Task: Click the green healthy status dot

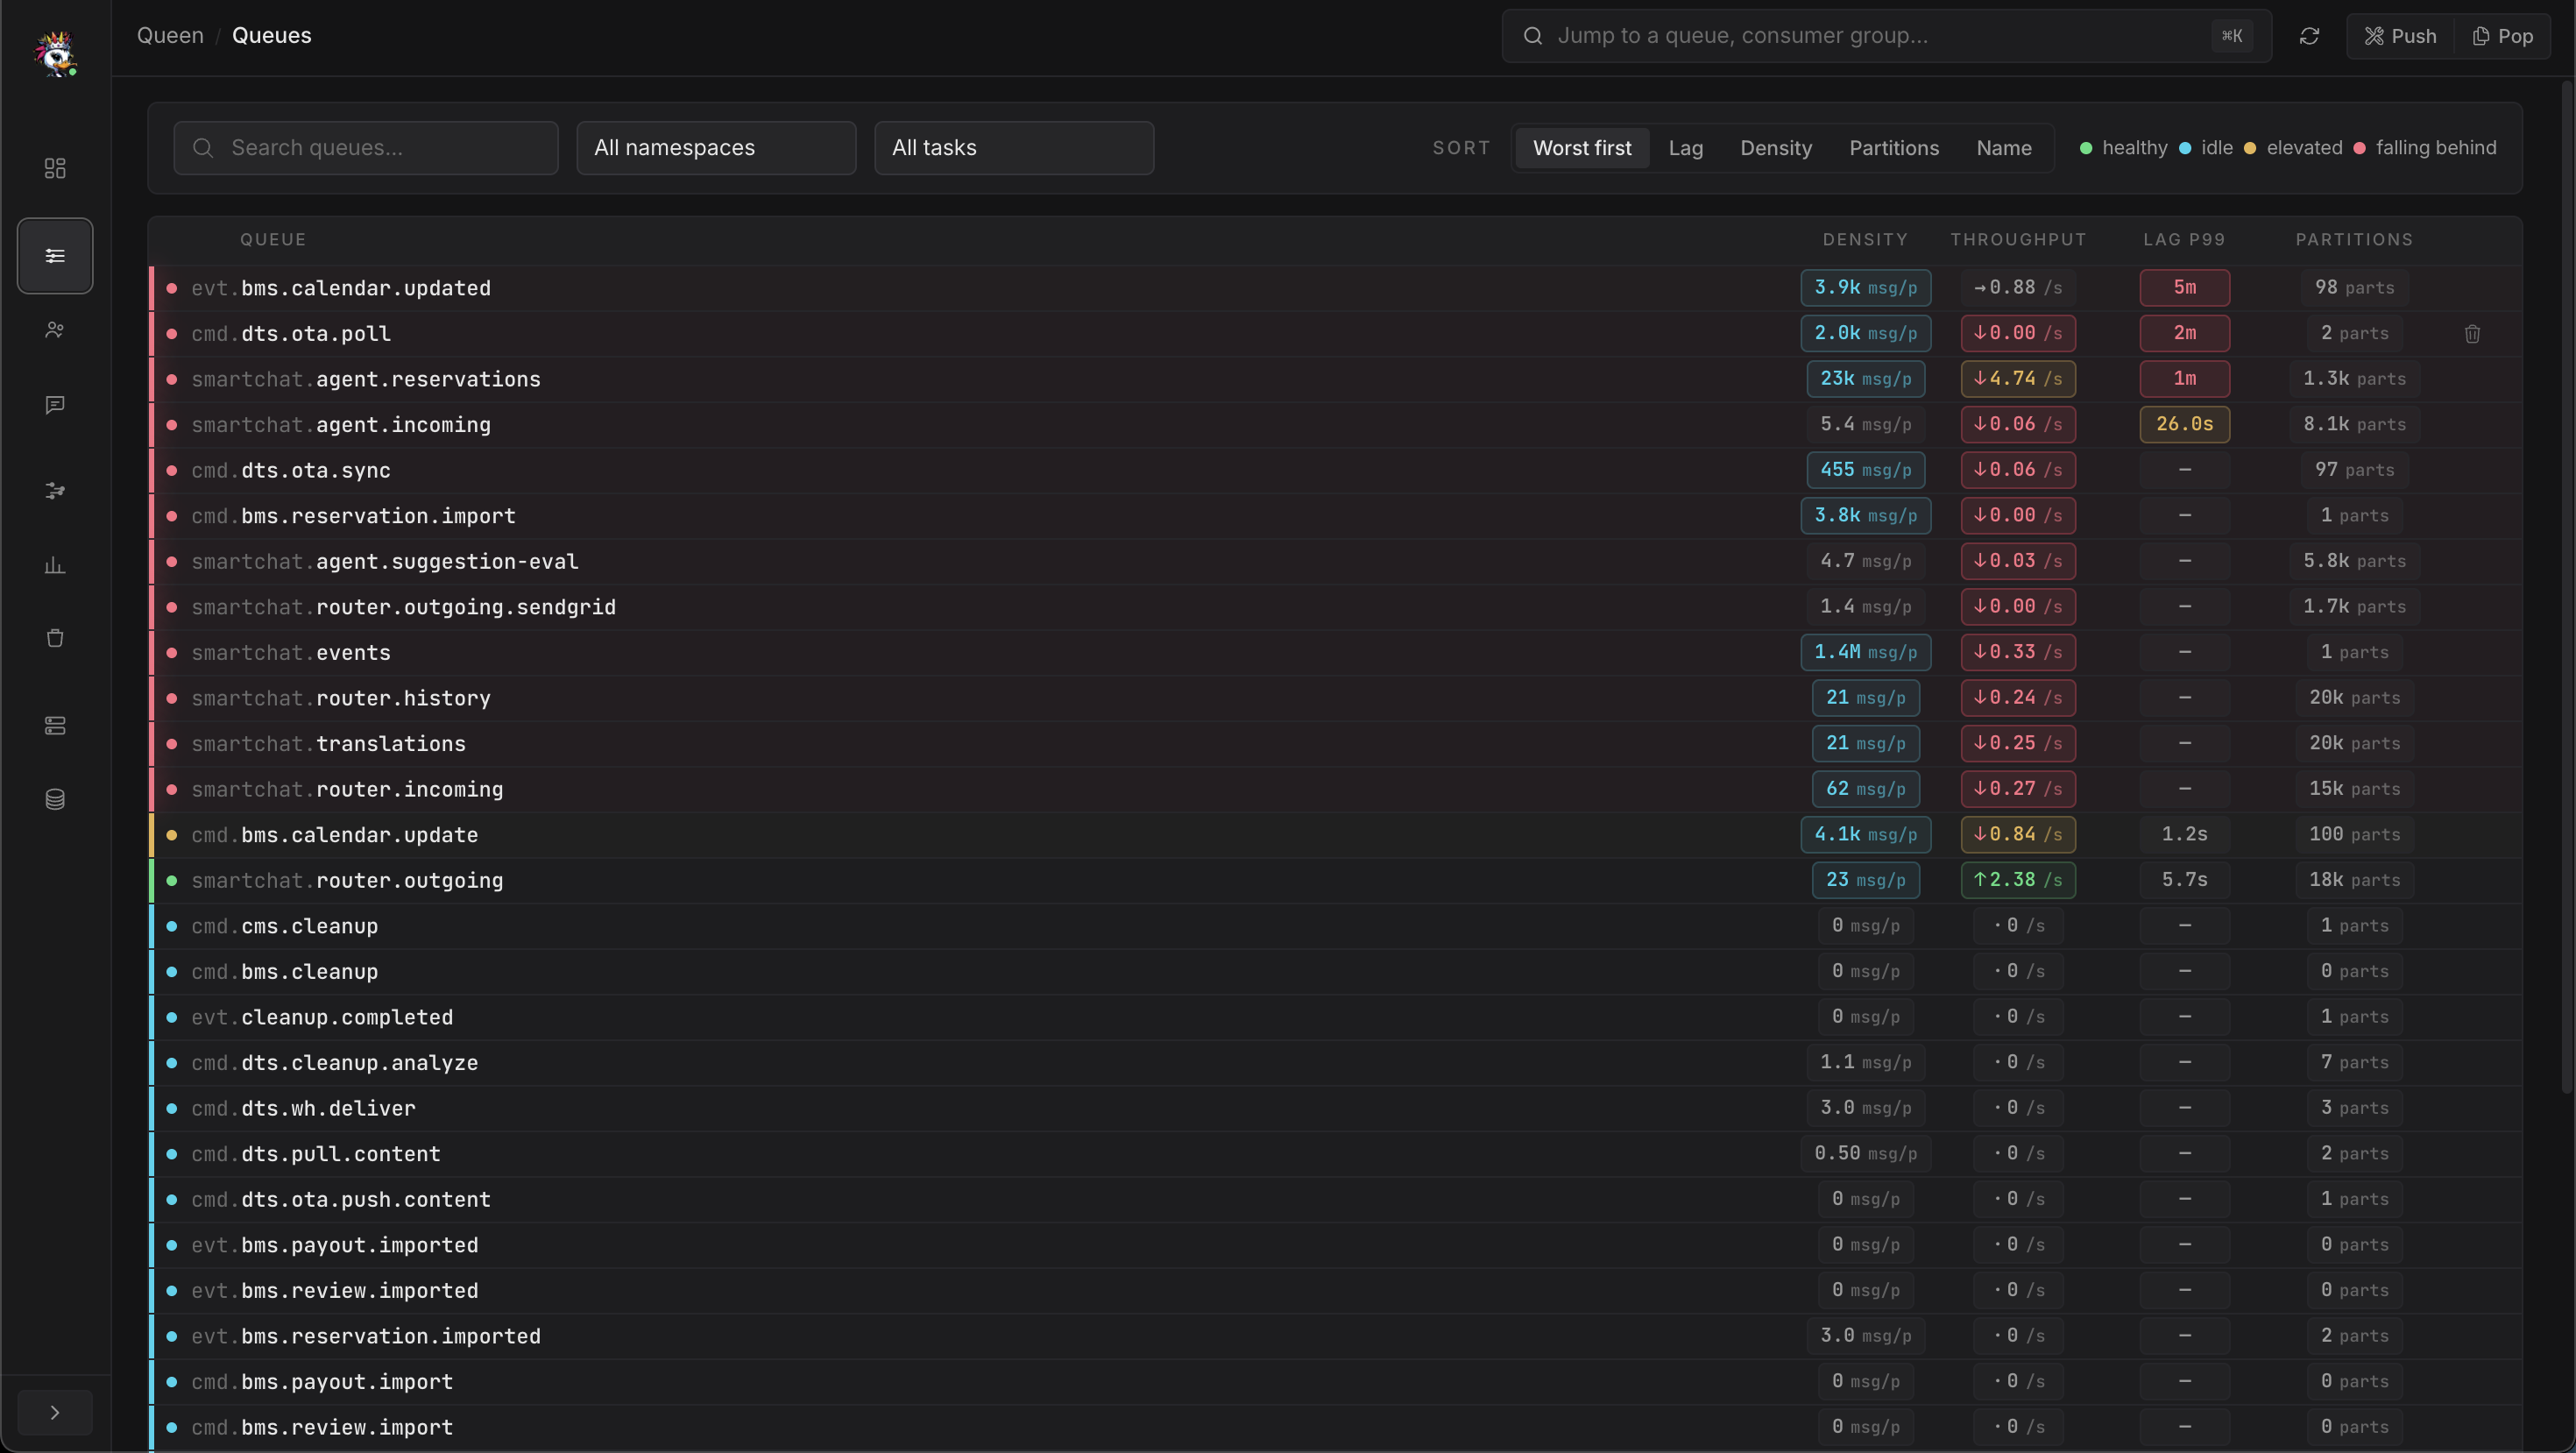Action: pos(2086,147)
